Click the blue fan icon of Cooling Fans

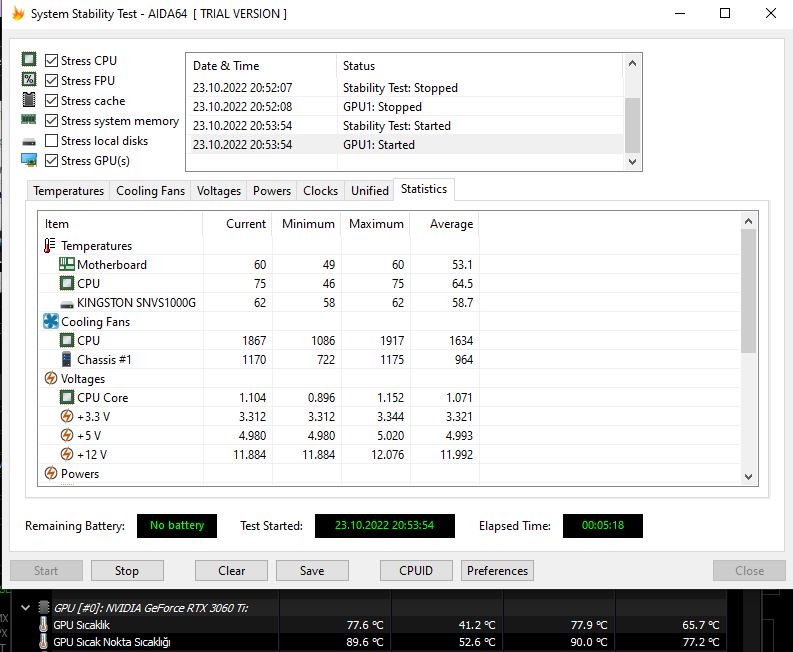coord(51,321)
